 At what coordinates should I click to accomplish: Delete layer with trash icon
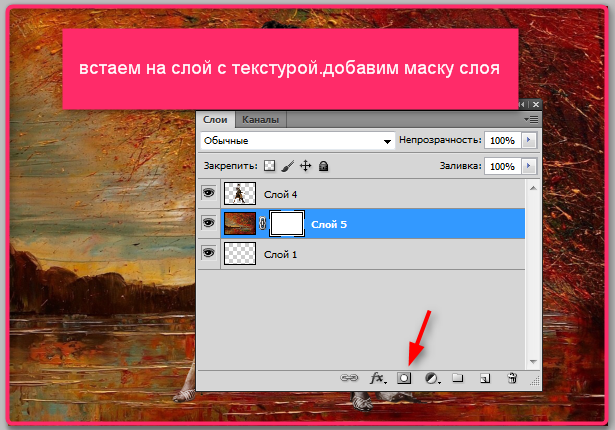point(512,378)
